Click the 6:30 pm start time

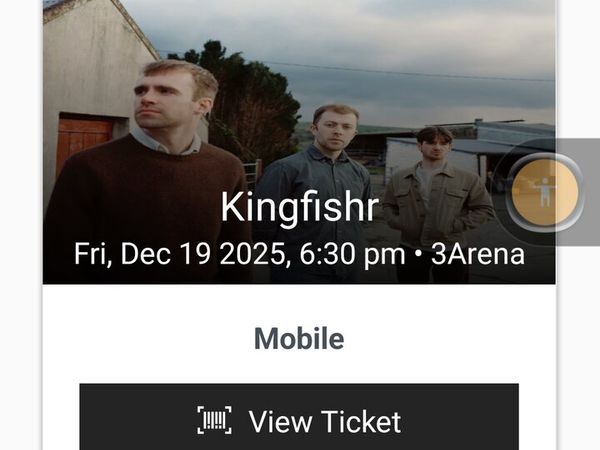click(352, 255)
